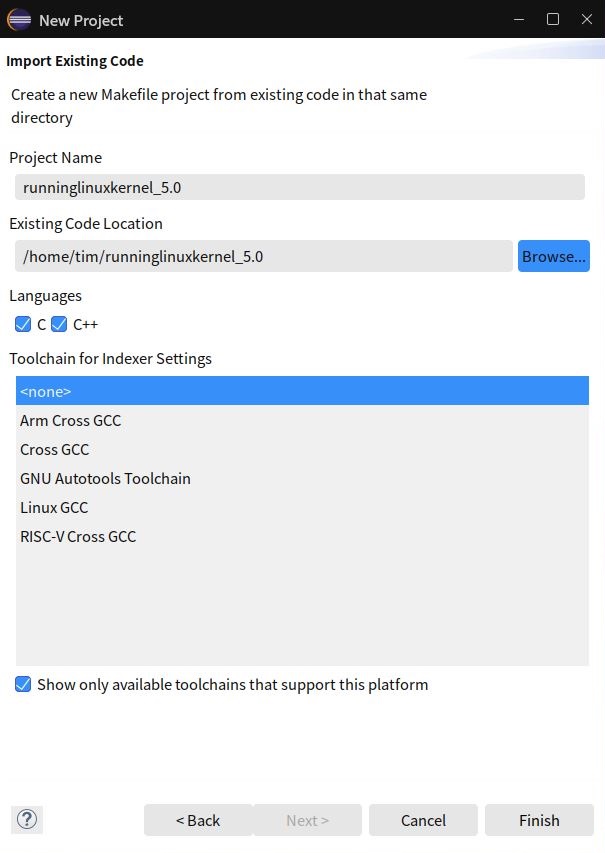Click Browse... to choose code location
Screen dimensions: 605x853
553,256
